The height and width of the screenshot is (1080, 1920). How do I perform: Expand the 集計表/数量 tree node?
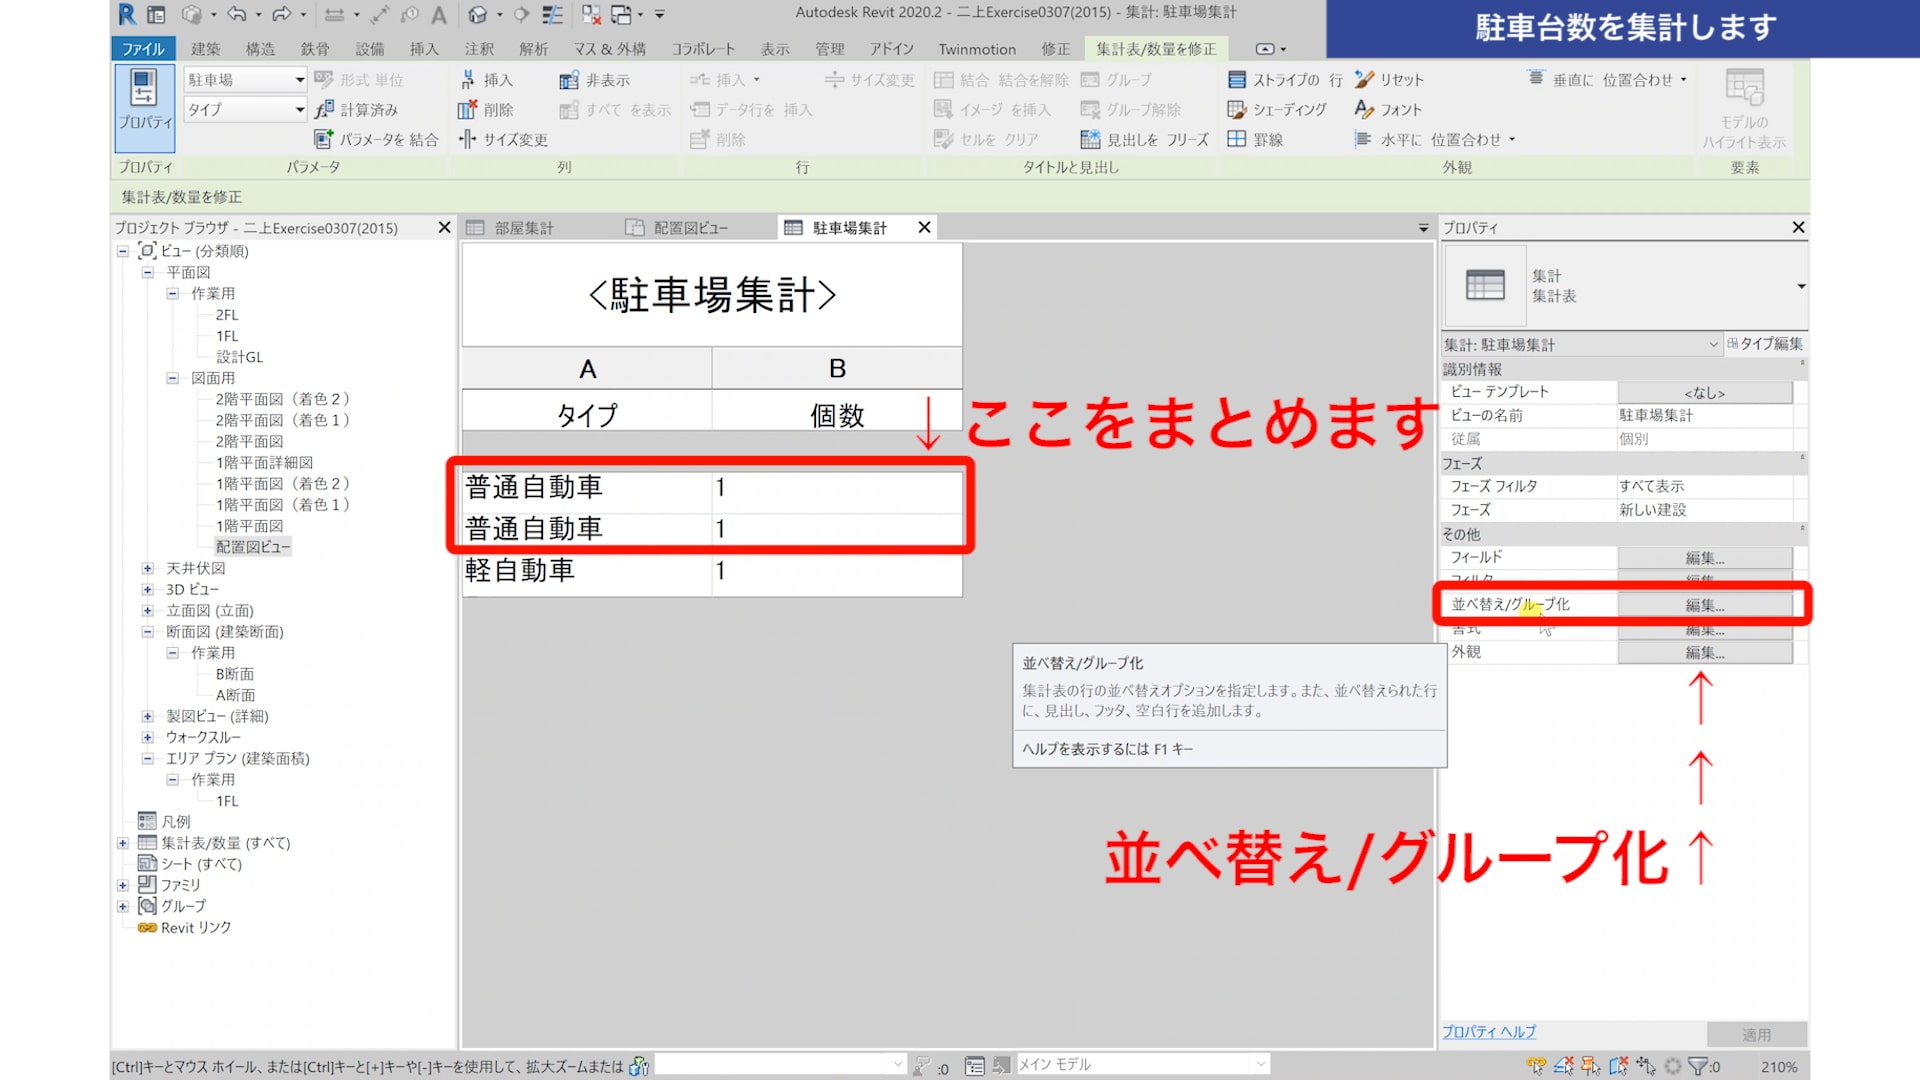pos(123,843)
